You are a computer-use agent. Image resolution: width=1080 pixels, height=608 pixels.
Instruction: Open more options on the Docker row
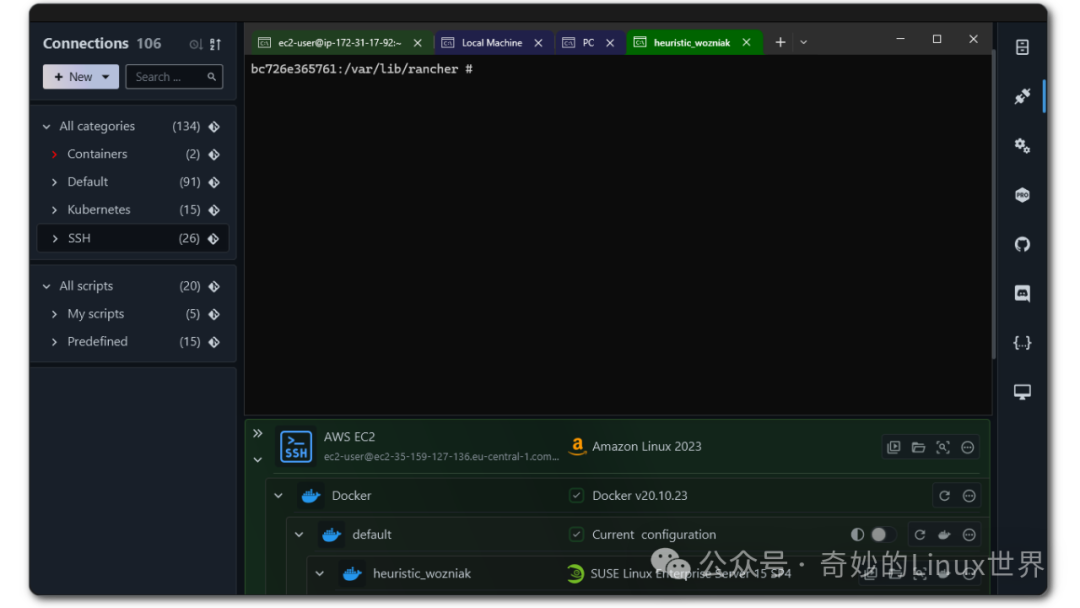pyautogui.click(x=969, y=496)
